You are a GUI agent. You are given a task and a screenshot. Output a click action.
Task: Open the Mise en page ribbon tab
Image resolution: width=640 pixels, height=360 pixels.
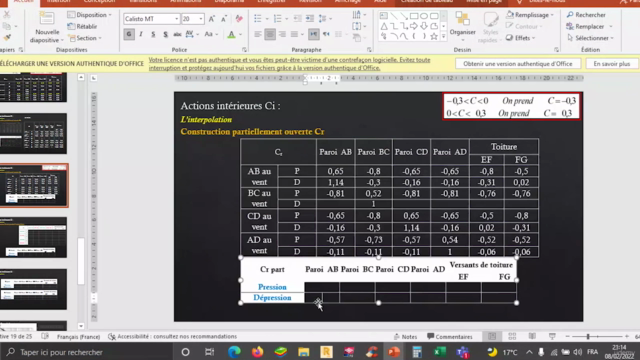point(484,2)
